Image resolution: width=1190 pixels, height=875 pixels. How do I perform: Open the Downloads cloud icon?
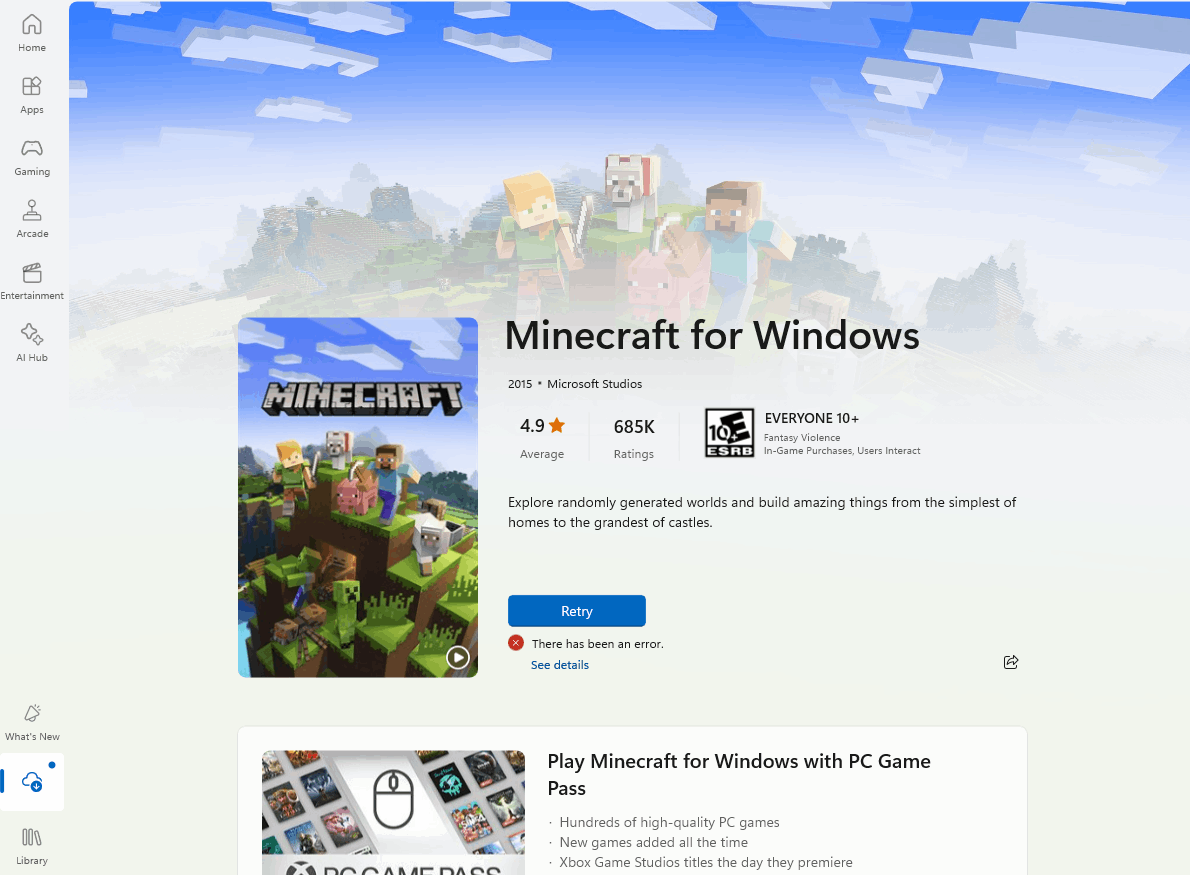pos(32,782)
